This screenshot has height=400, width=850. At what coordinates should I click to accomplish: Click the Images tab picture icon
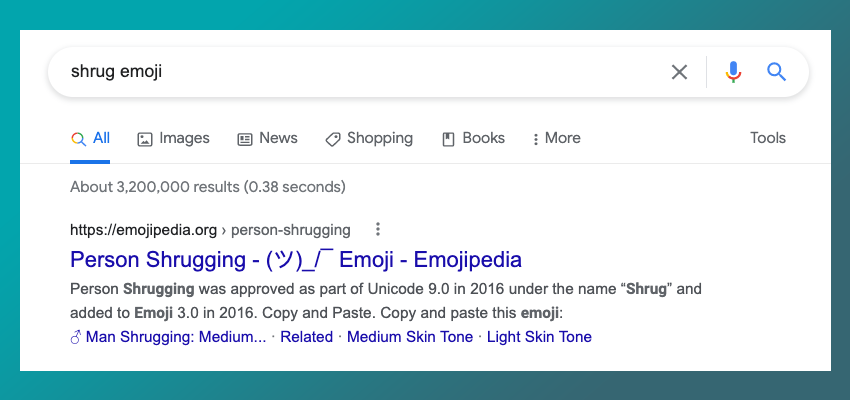coord(145,139)
